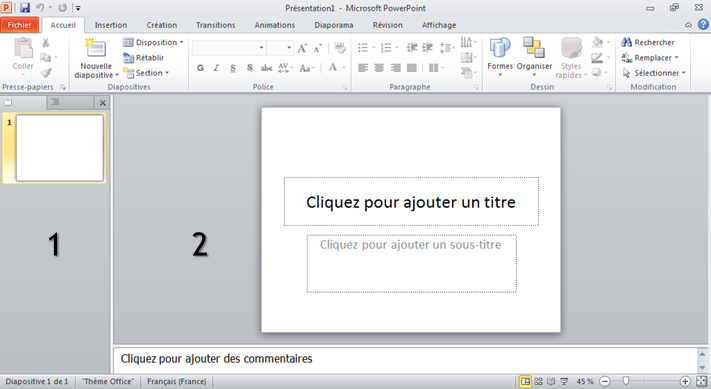Click shape outline pen icon
This screenshot has height=389, width=711.
click(x=598, y=58)
